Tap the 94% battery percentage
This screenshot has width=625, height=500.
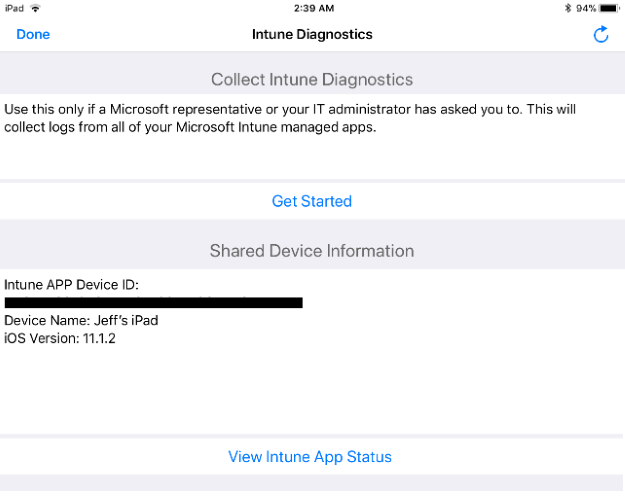[x=587, y=8]
